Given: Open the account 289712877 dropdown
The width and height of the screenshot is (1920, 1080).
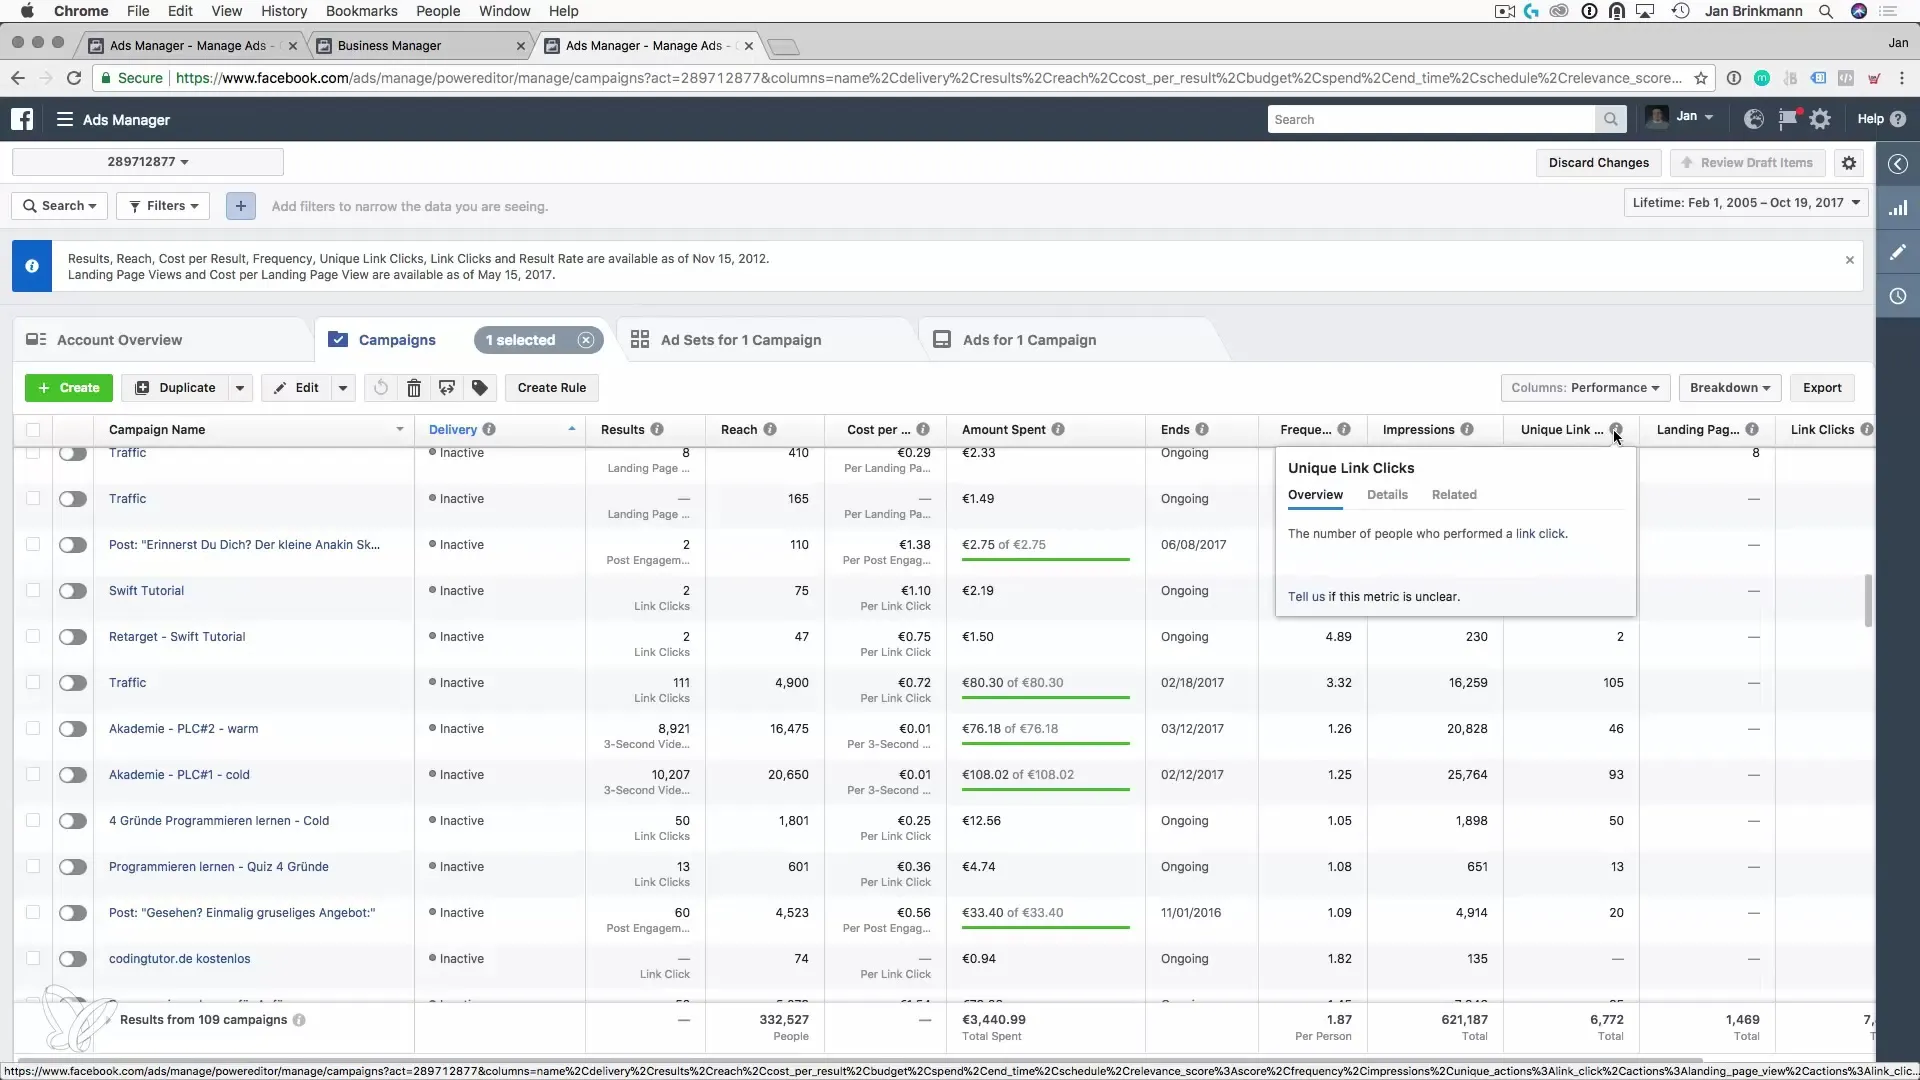Looking at the screenshot, I should 148,162.
